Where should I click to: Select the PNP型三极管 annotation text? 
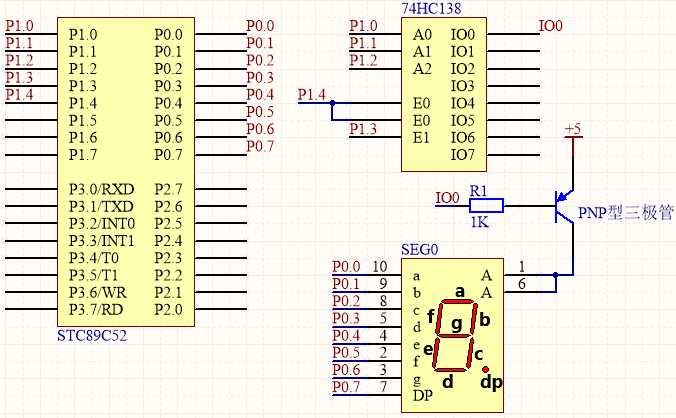(626, 213)
